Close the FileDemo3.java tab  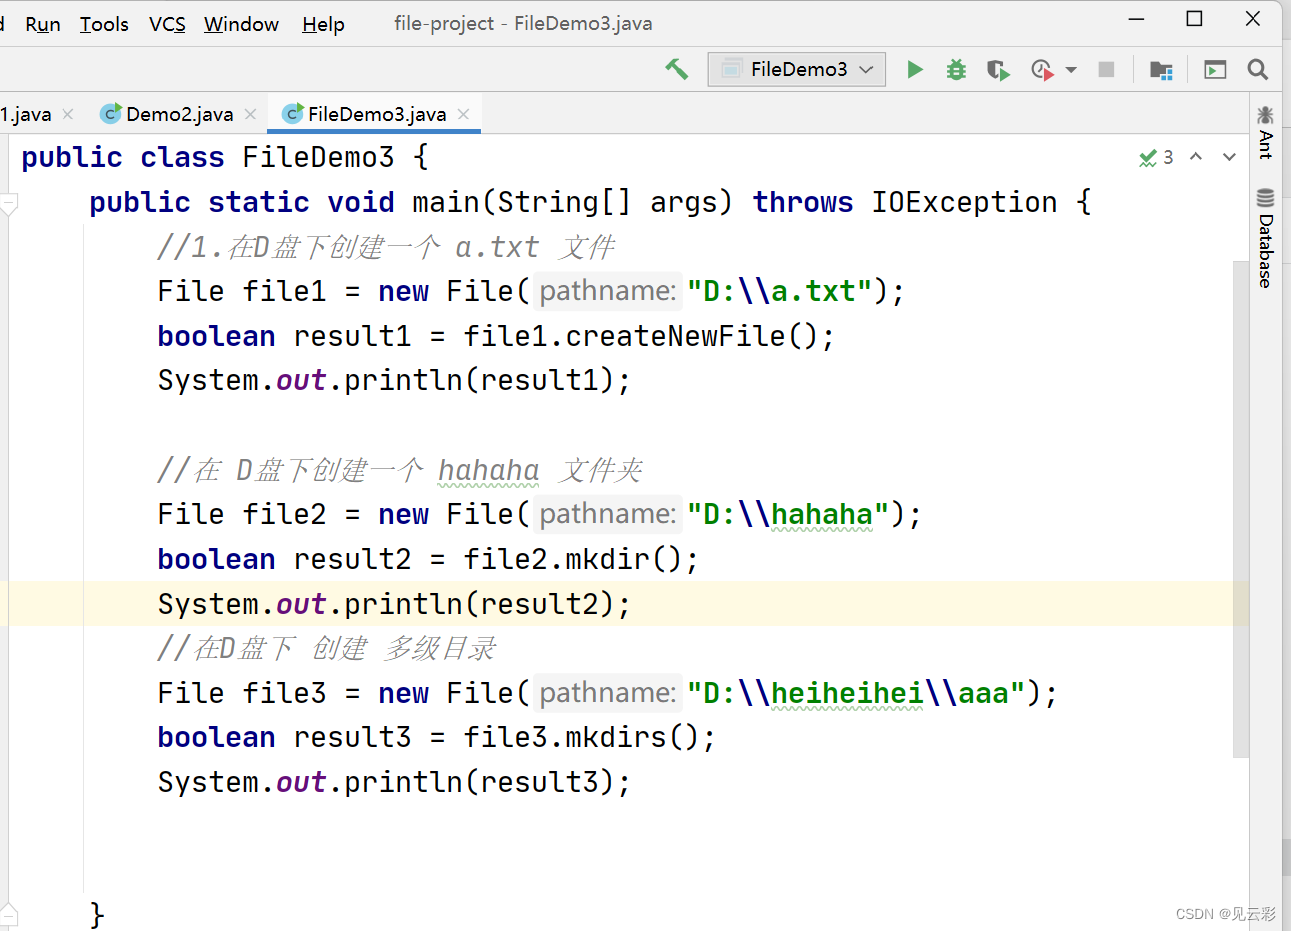463,114
